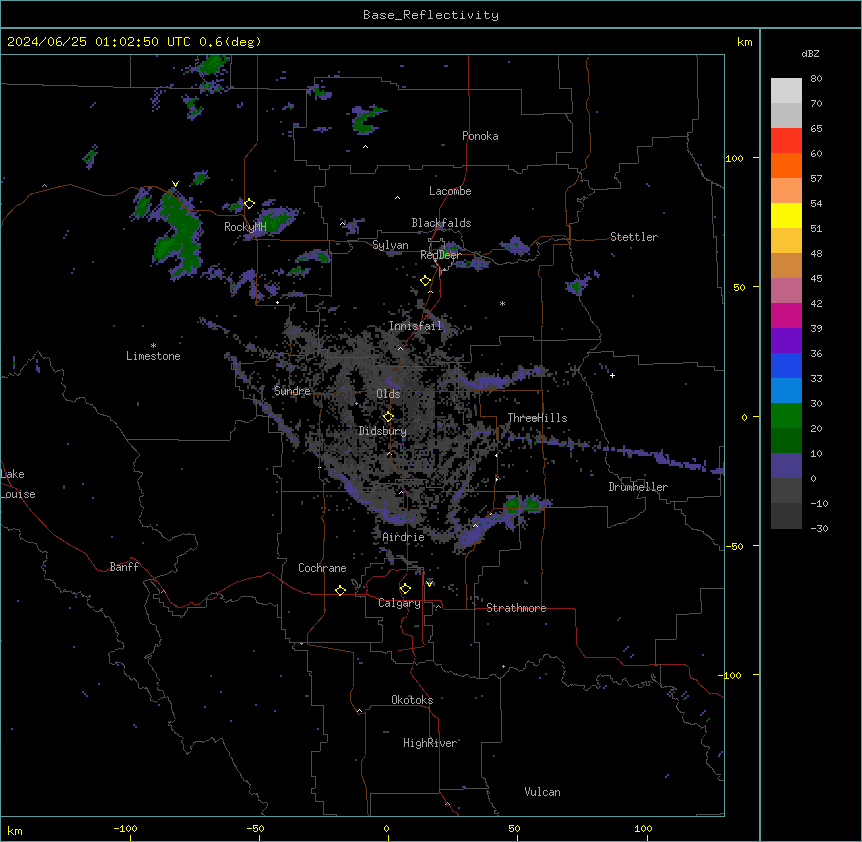
Task: Select the Blackfalds label
Action: pyautogui.click(x=441, y=223)
